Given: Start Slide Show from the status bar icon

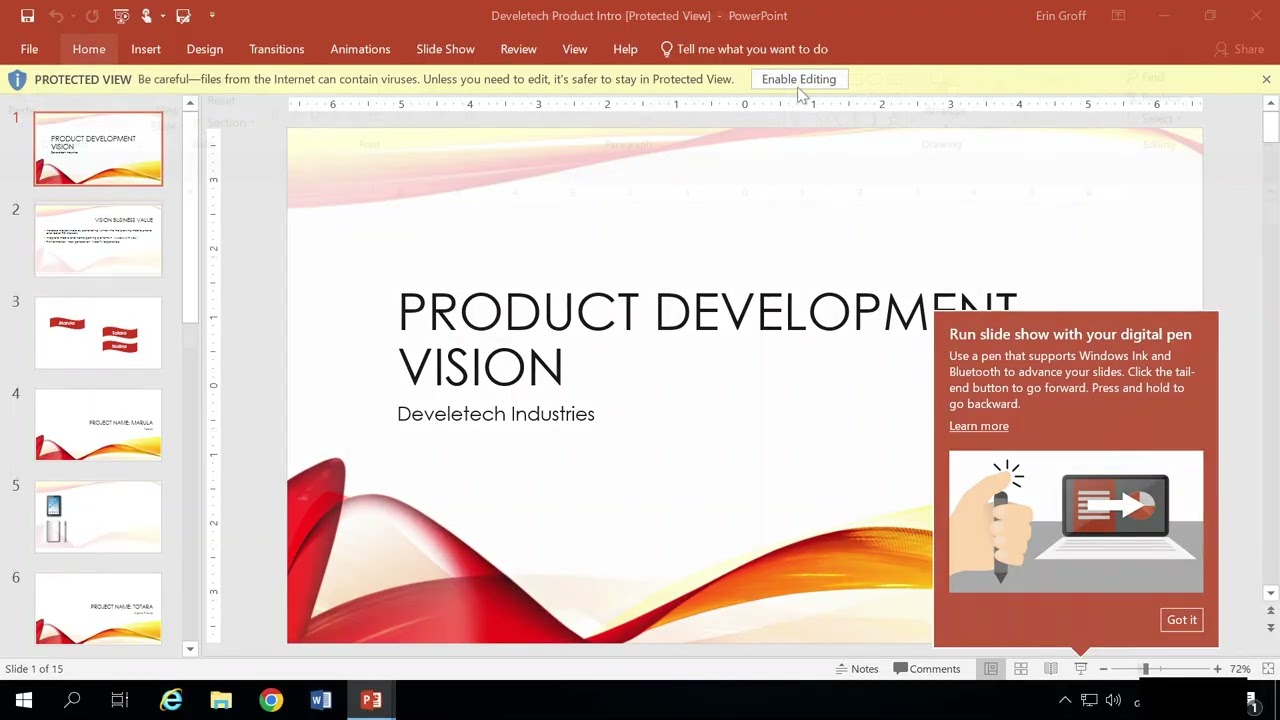Looking at the screenshot, I should (x=1081, y=669).
